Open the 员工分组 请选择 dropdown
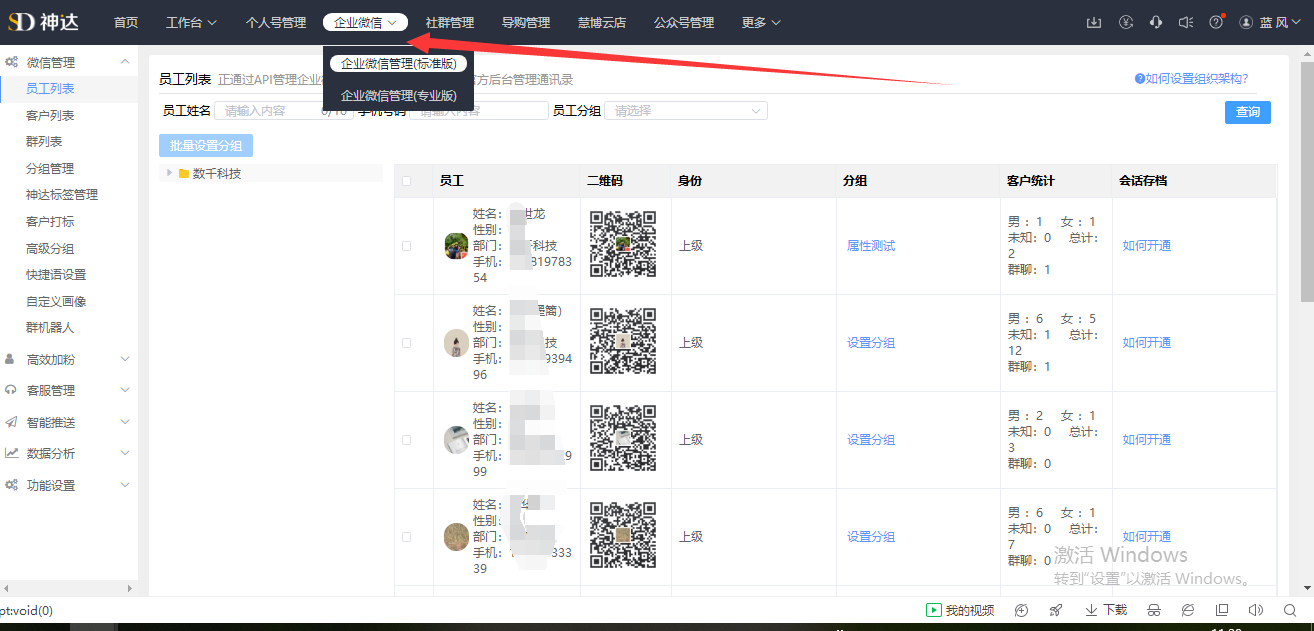 tap(687, 111)
